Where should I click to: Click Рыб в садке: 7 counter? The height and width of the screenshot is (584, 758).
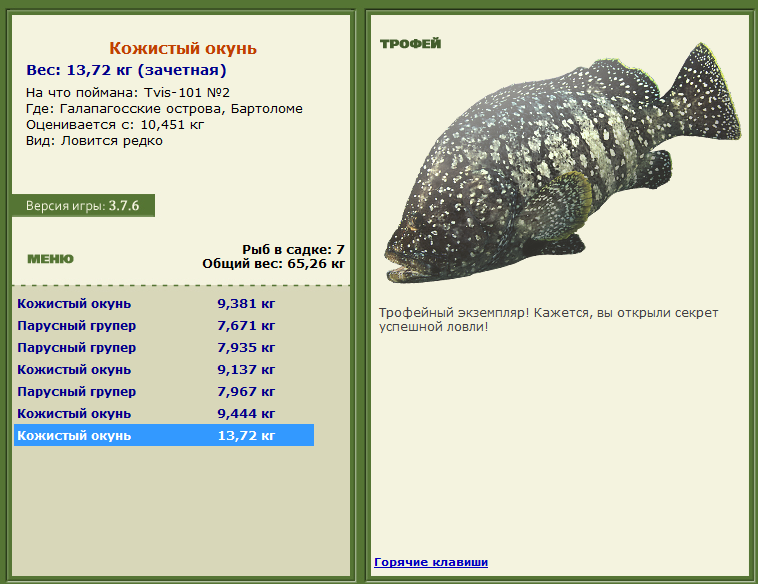pos(293,249)
